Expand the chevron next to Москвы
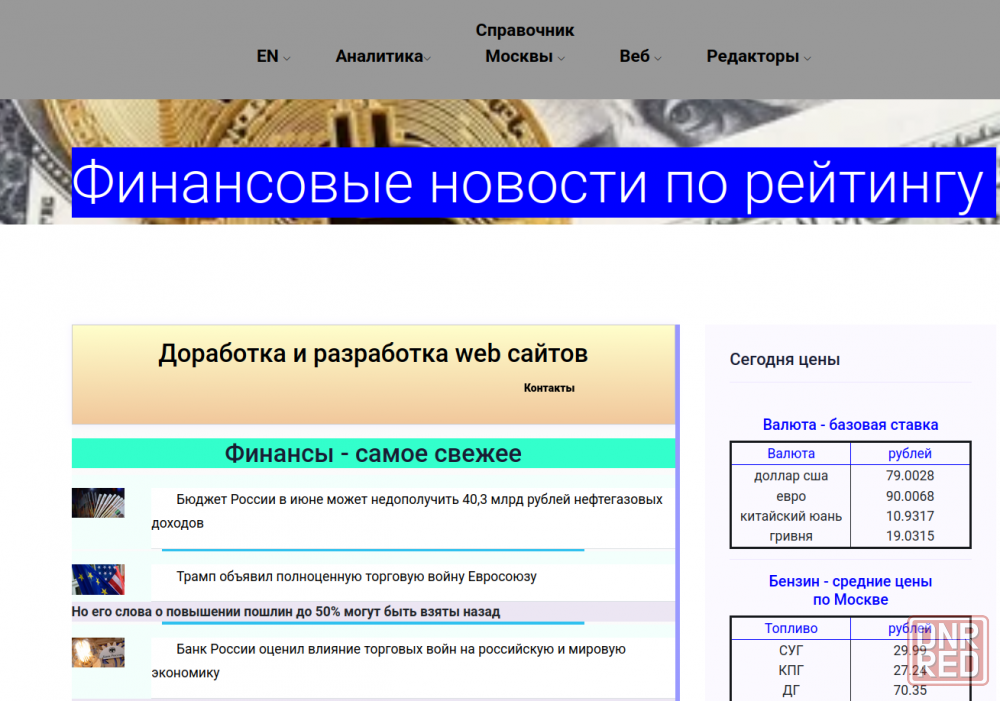Image resolution: width=1000 pixels, height=701 pixels. coord(561,58)
